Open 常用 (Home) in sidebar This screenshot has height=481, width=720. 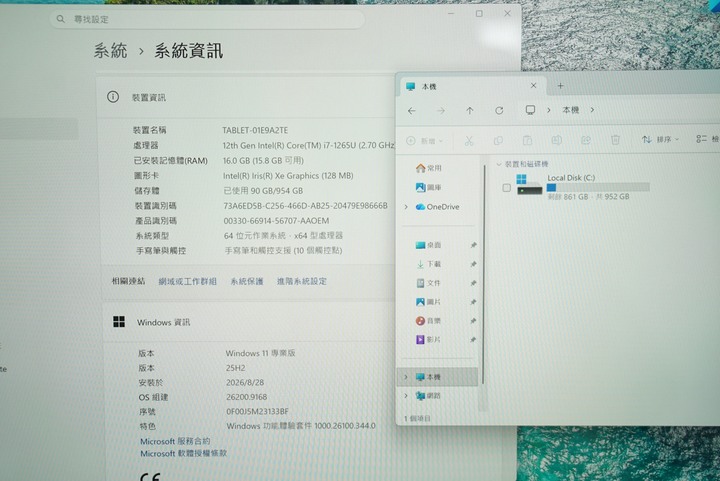click(x=428, y=168)
